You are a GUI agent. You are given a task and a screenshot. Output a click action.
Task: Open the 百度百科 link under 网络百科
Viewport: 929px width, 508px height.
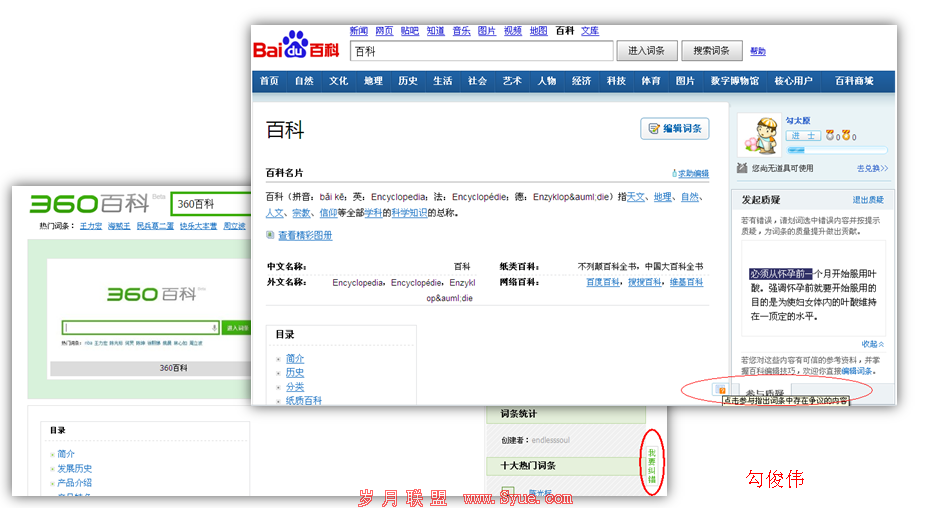[603, 282]
